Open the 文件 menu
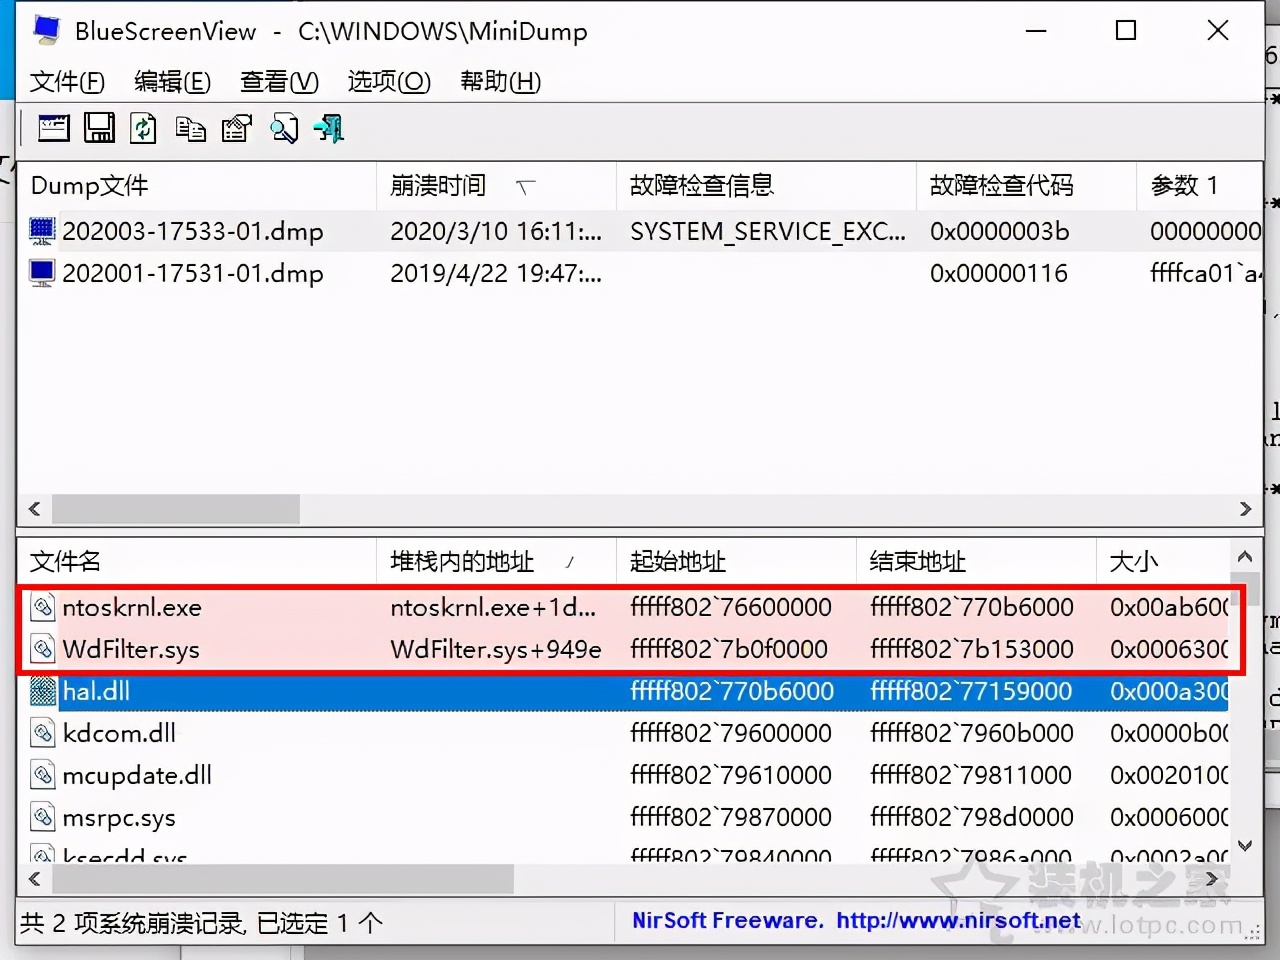 click(66, 82)
